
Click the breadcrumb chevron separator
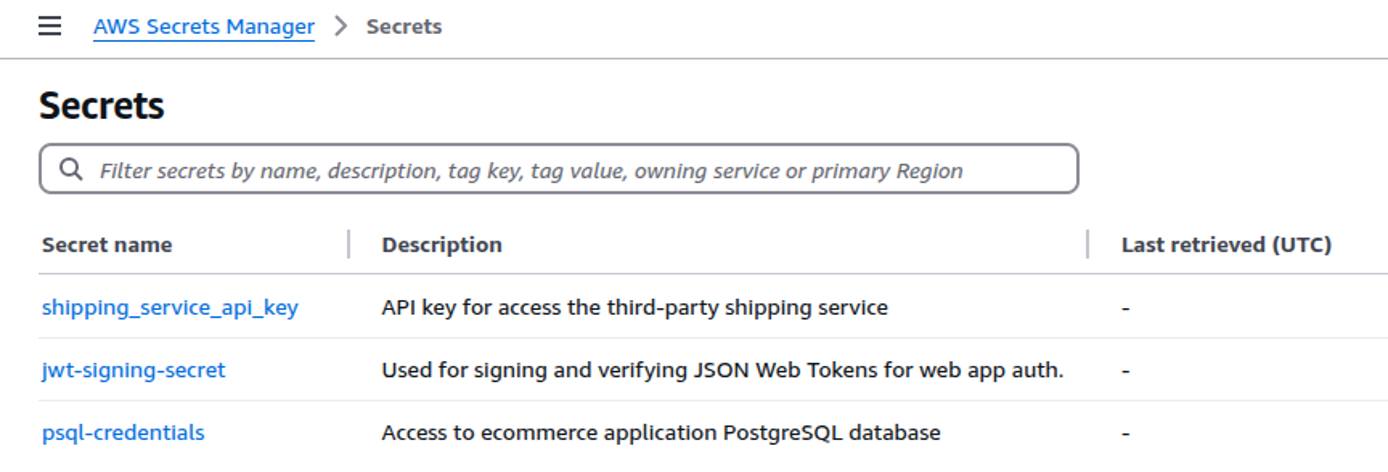[341, 27]
